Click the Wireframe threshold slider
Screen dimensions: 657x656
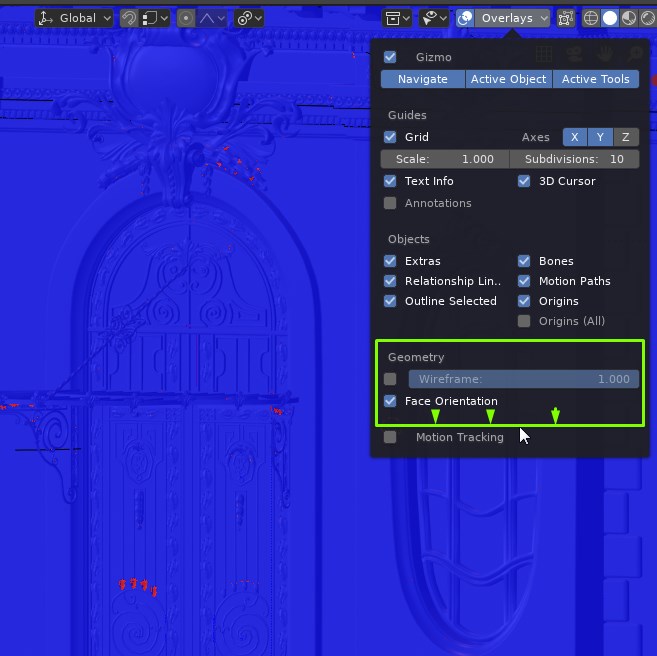tap(524, 379)
